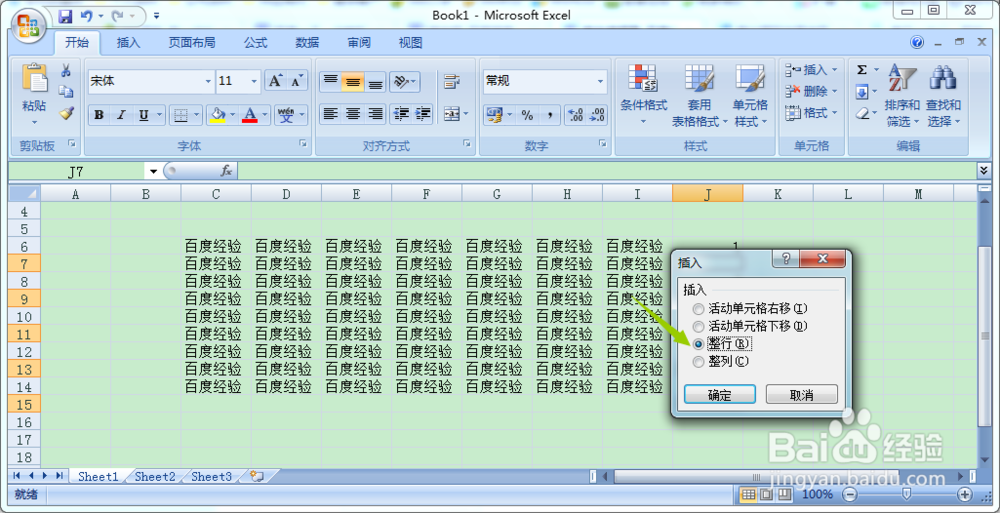Click the Cut scissors icon

point(66,70)
